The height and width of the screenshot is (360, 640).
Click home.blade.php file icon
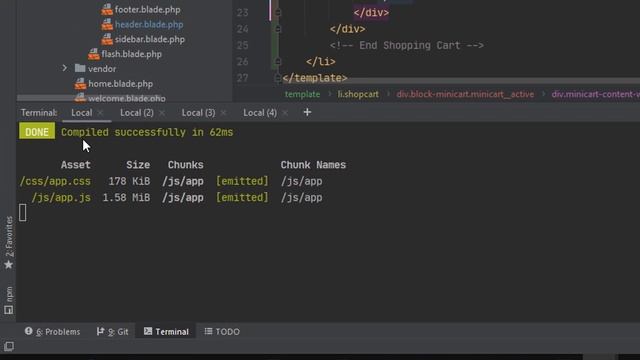coord(80,84)
